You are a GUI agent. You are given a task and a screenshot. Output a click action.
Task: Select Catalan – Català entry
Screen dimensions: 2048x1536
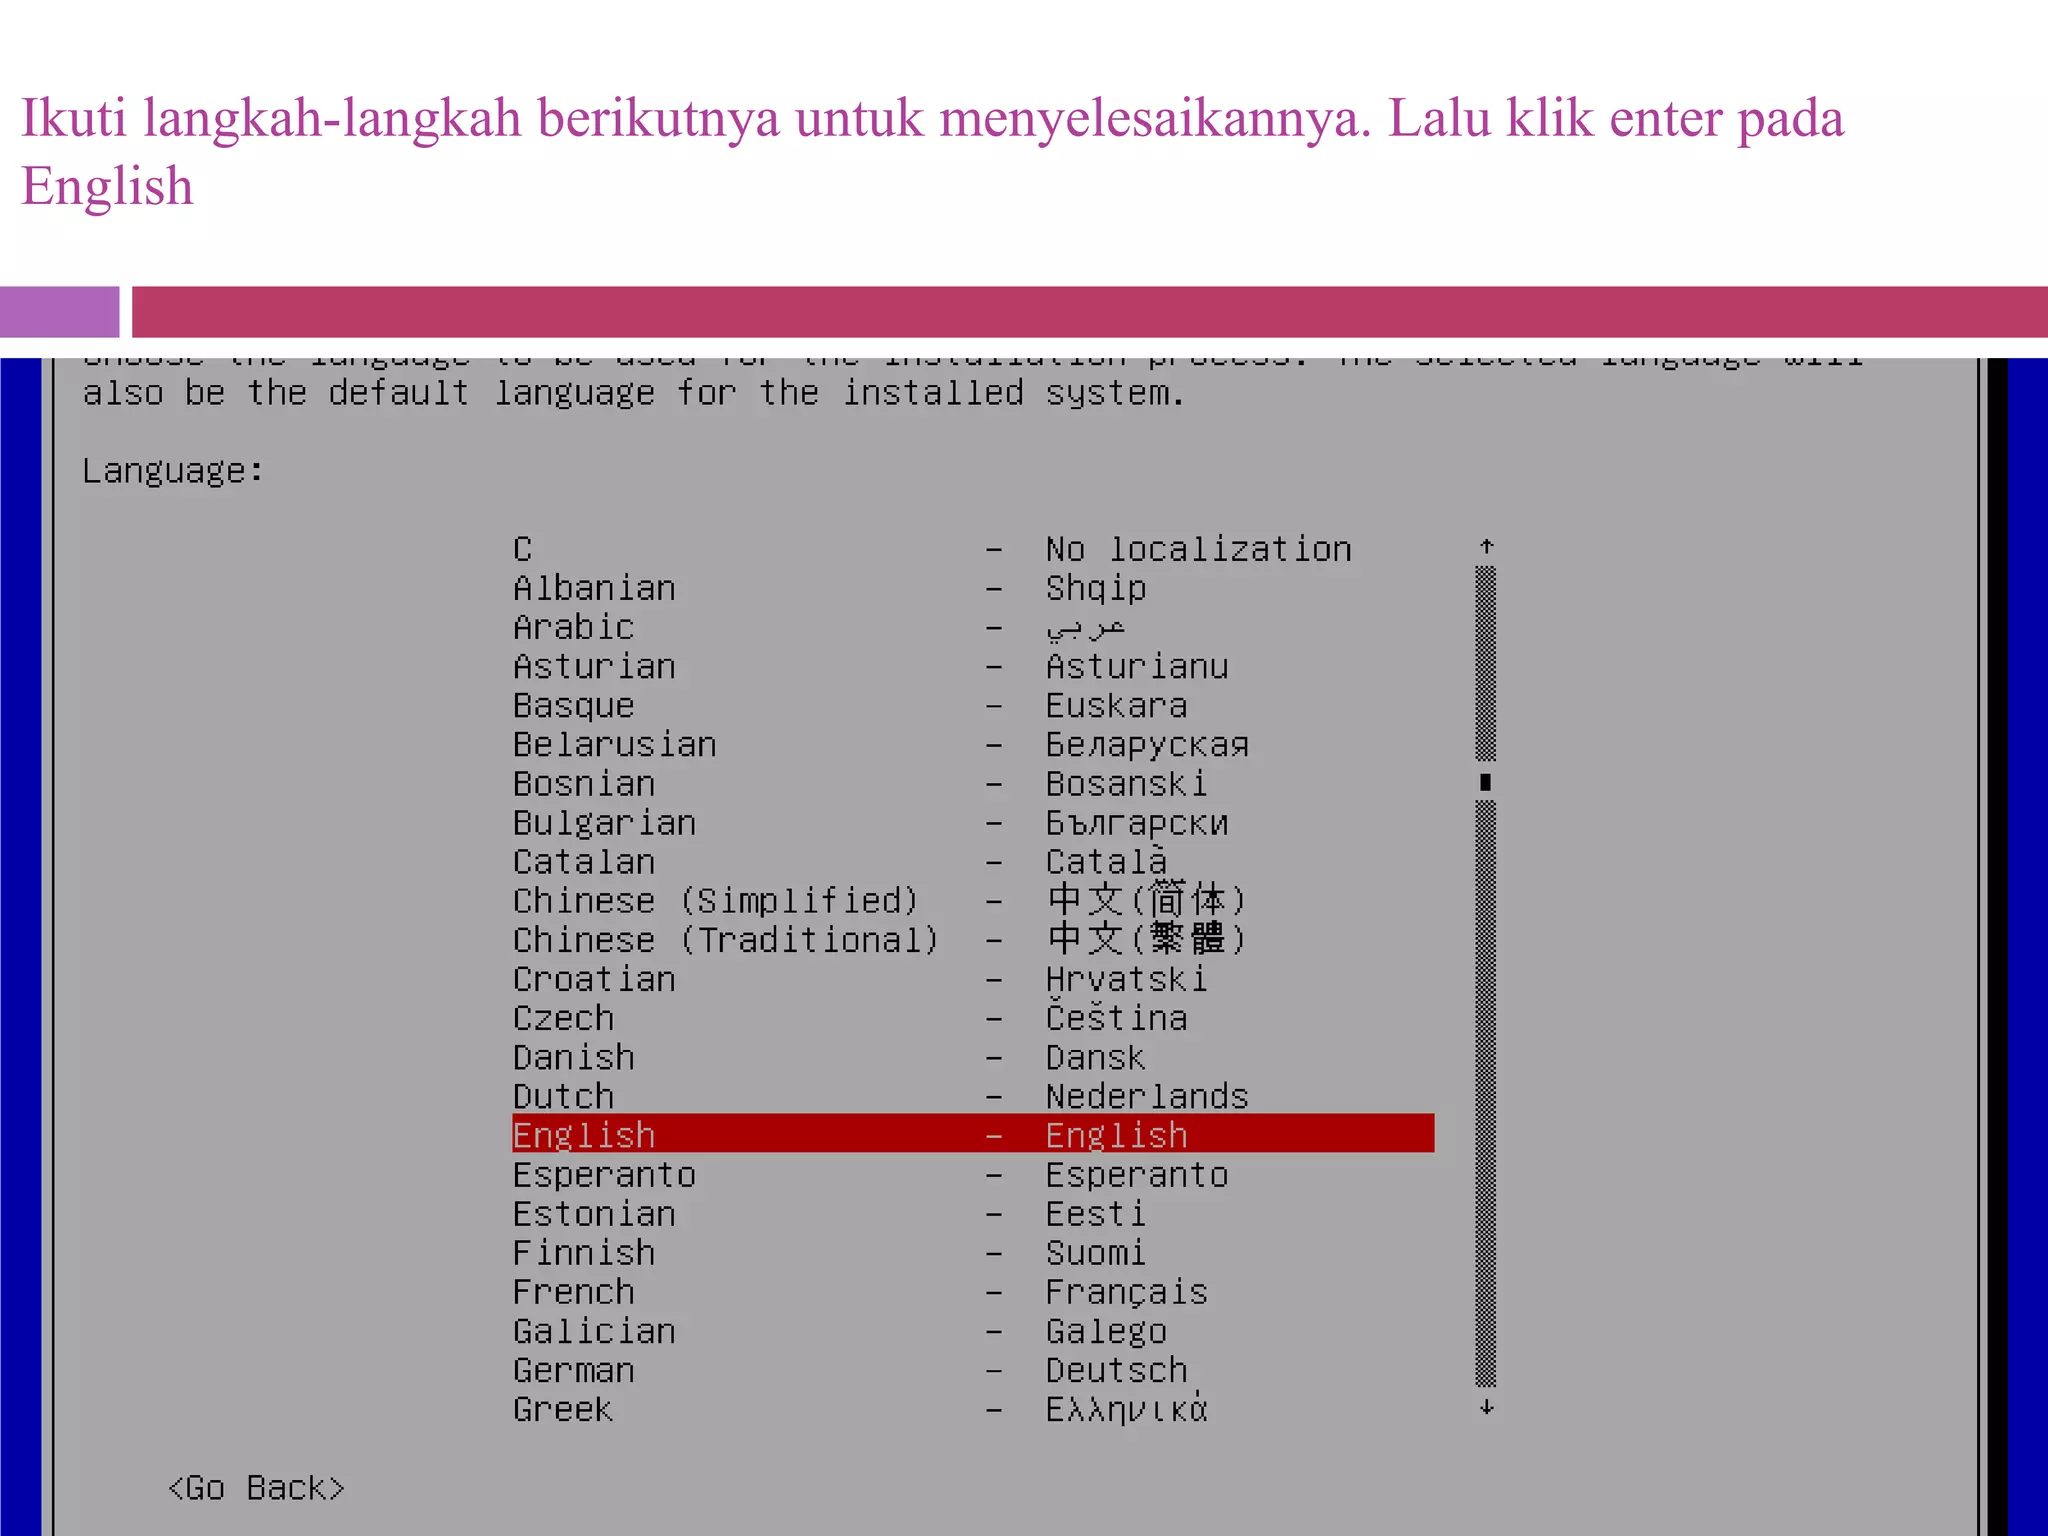tap(973, 861)
